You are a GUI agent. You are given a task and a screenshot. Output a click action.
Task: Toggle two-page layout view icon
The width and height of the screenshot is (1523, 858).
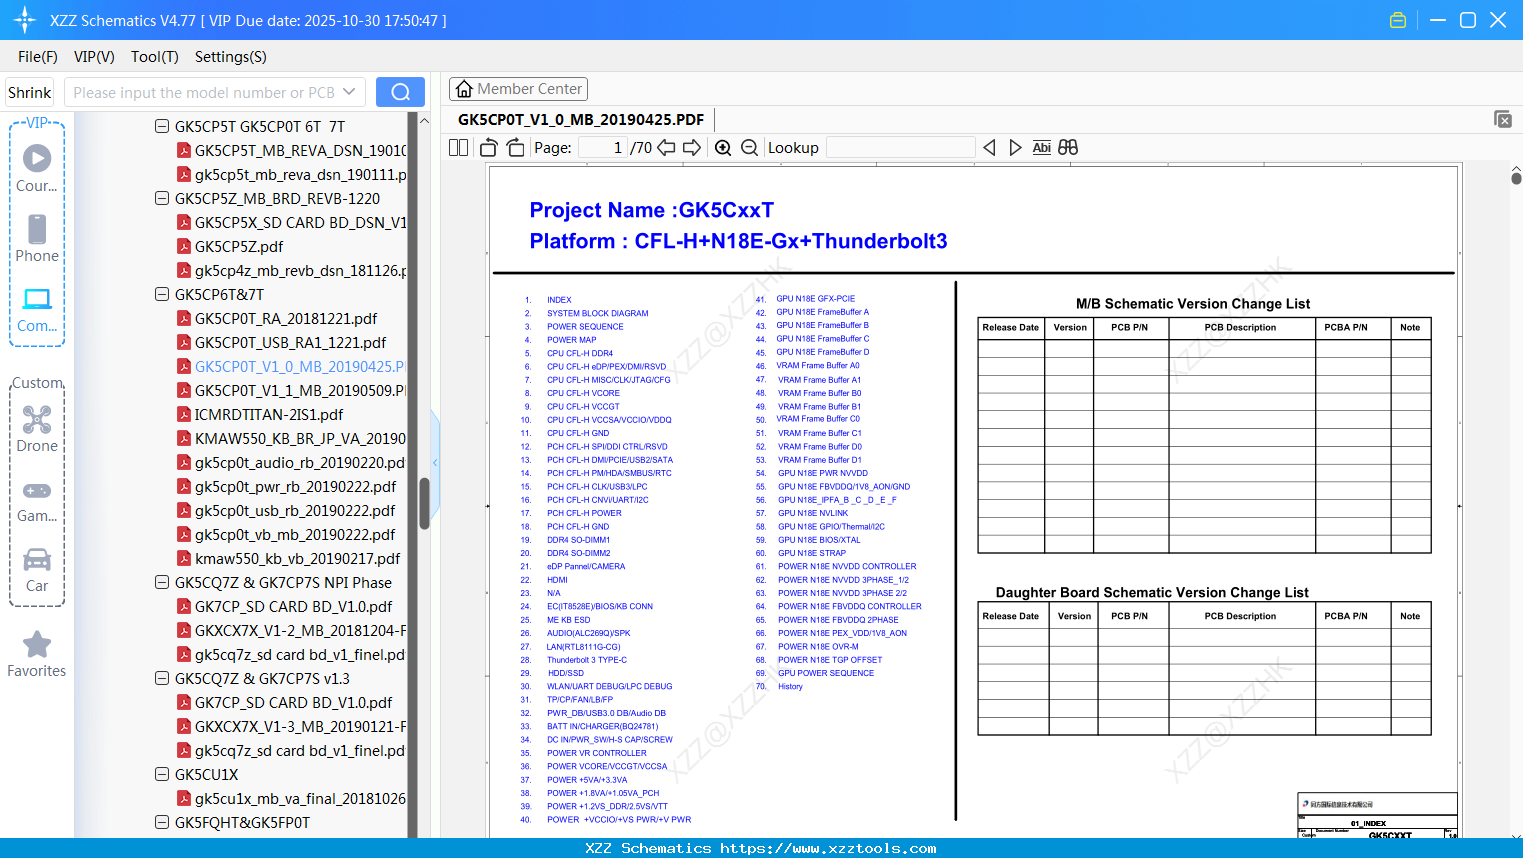pos(459,148)
